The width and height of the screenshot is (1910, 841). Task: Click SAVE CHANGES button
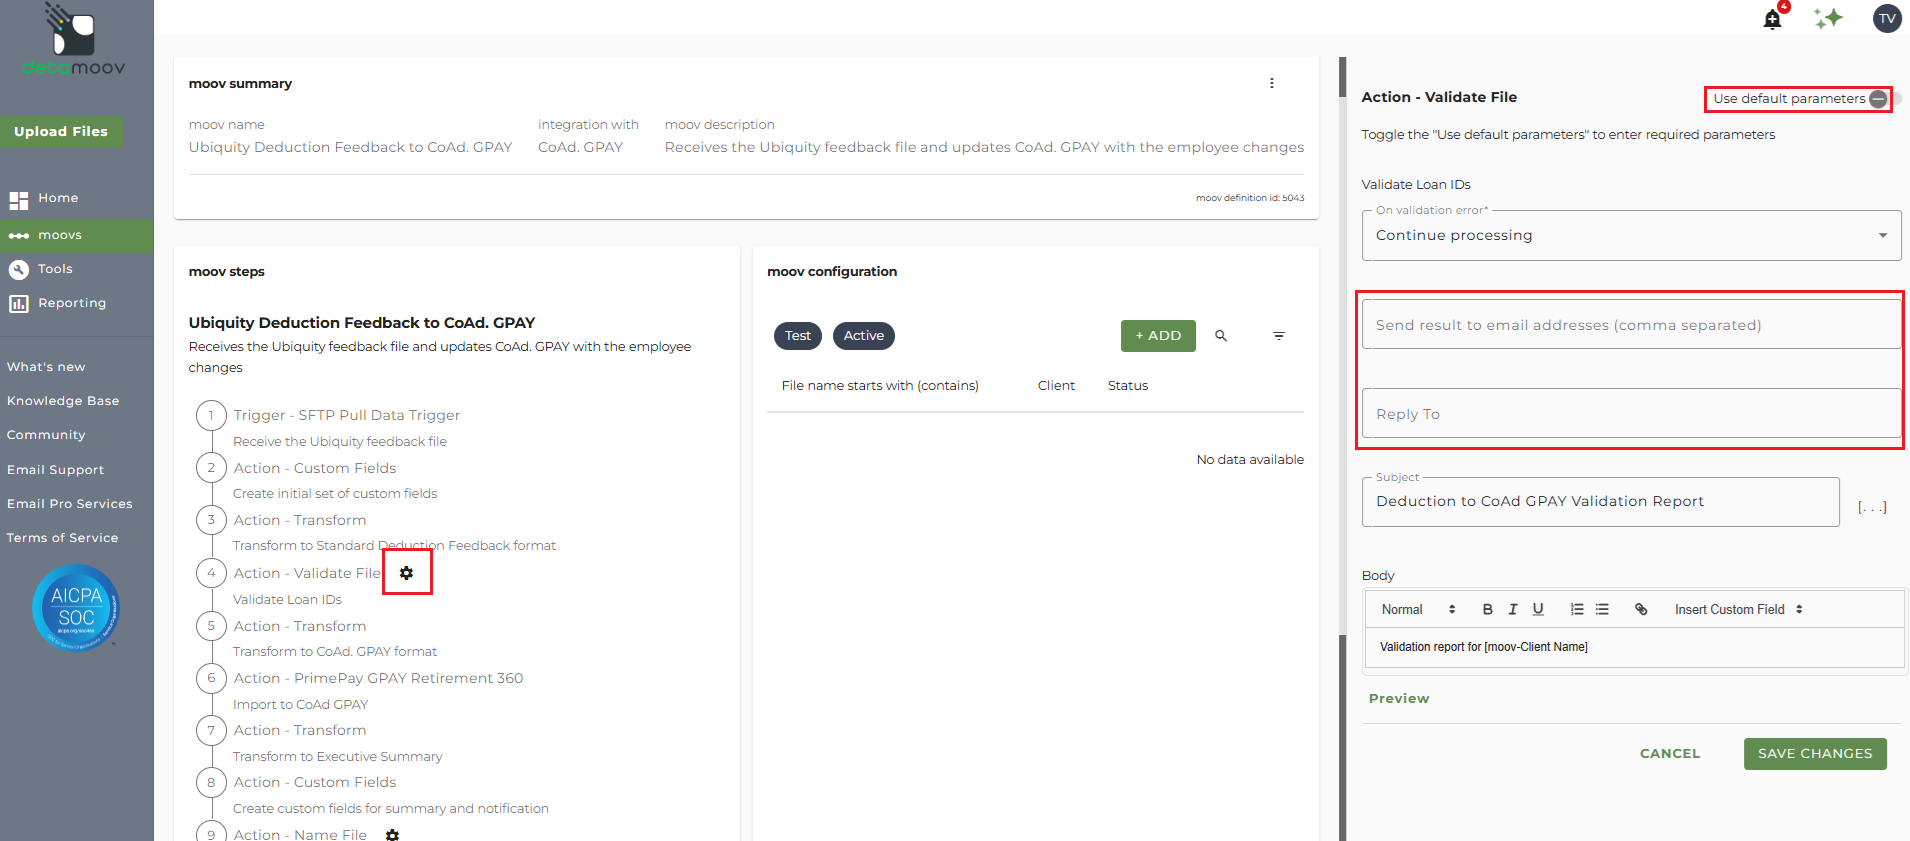click(x=1815, y=754)
